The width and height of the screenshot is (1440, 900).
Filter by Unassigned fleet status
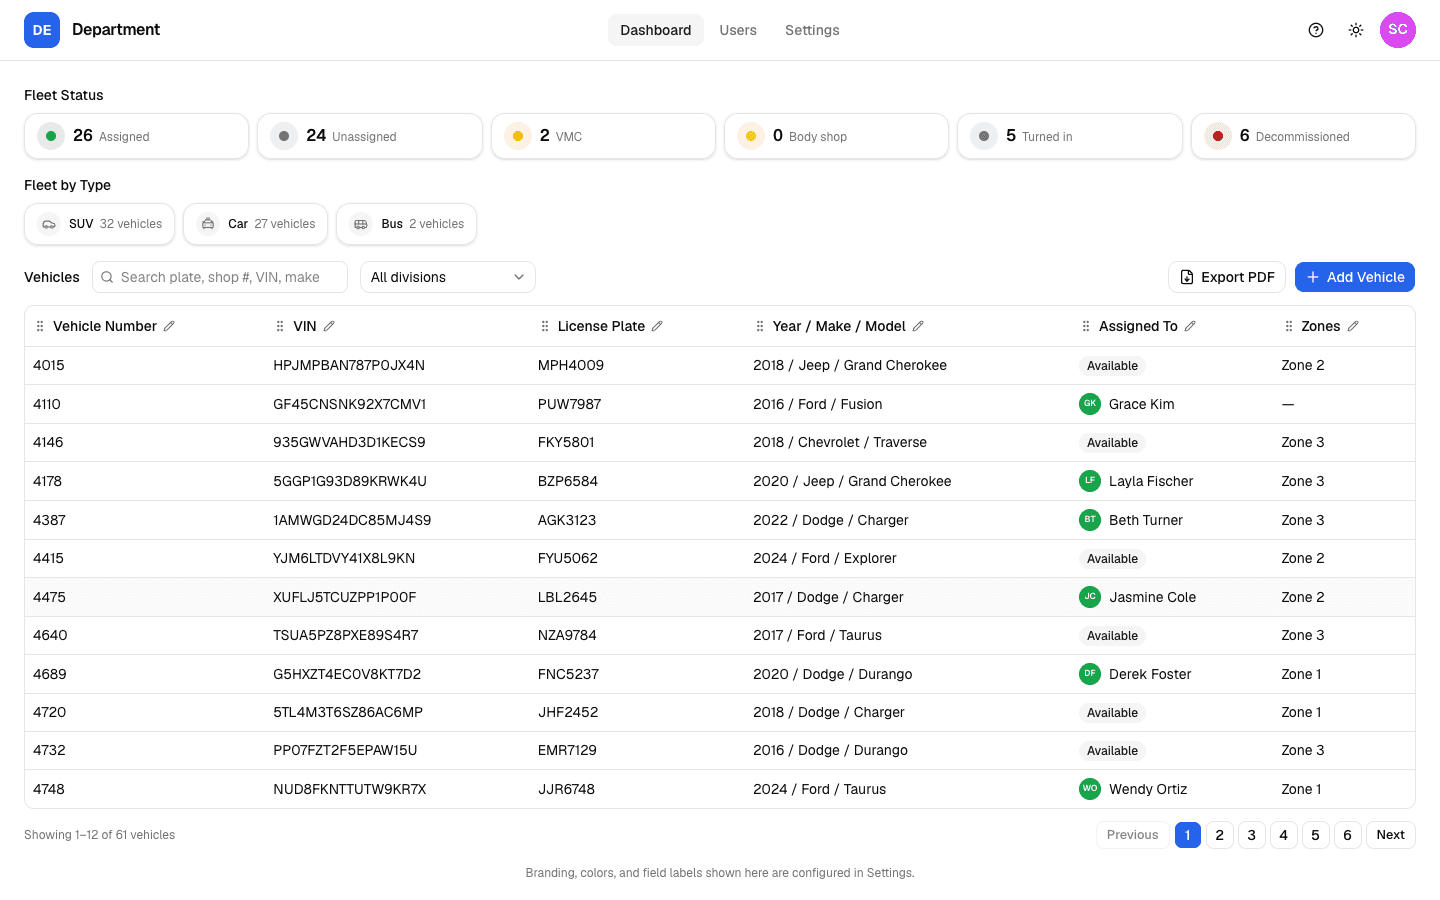click(370, 136)
